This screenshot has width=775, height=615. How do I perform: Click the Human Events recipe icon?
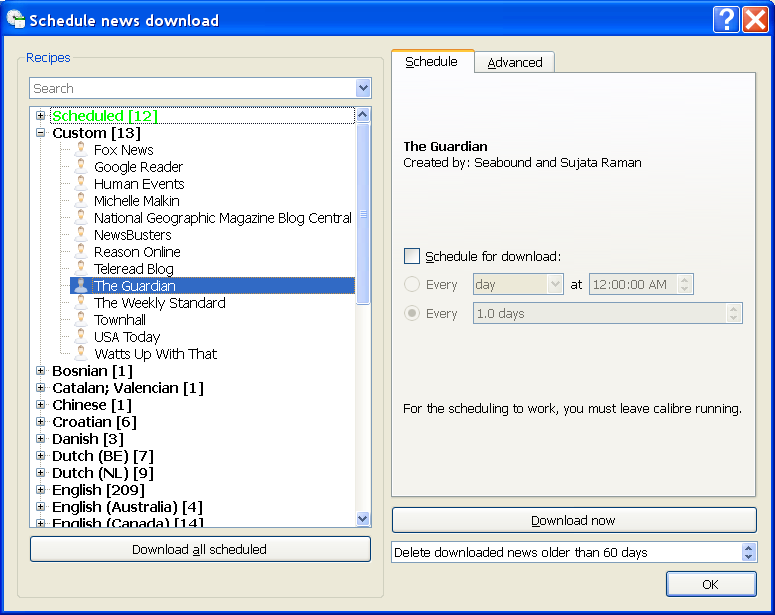[81, 183]
